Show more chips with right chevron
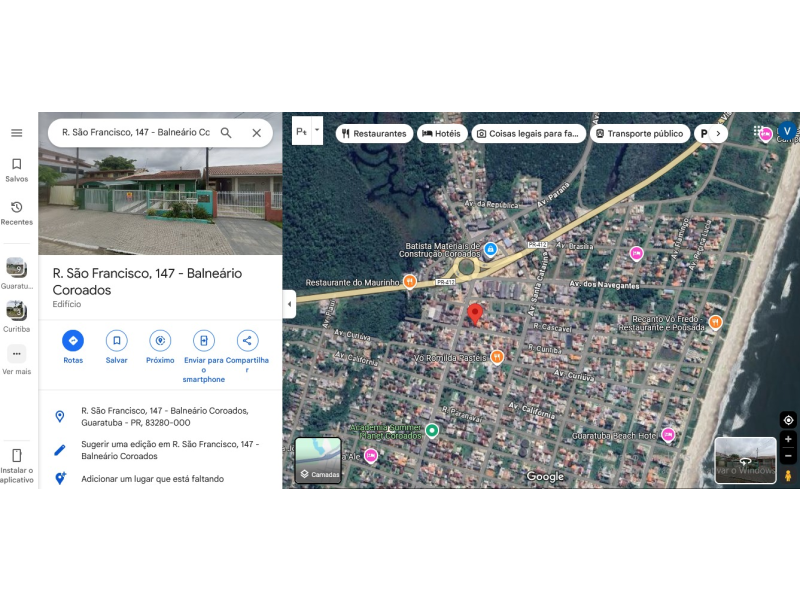Screen dimensions: 800x600 718,134
